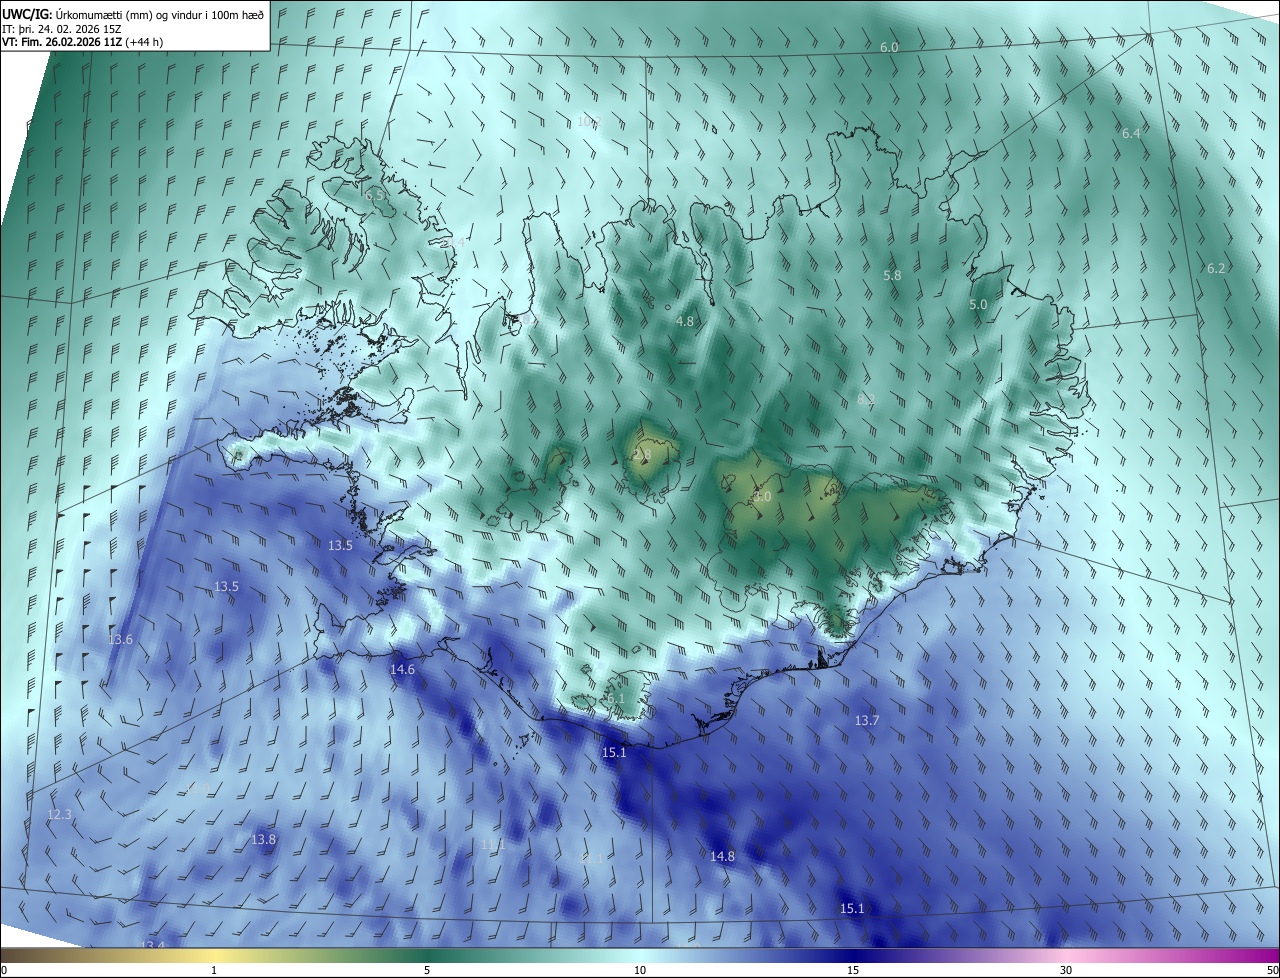Screen dimensions: 1280x978
Task: Click the 5.0 map value label
Action: 978,304
